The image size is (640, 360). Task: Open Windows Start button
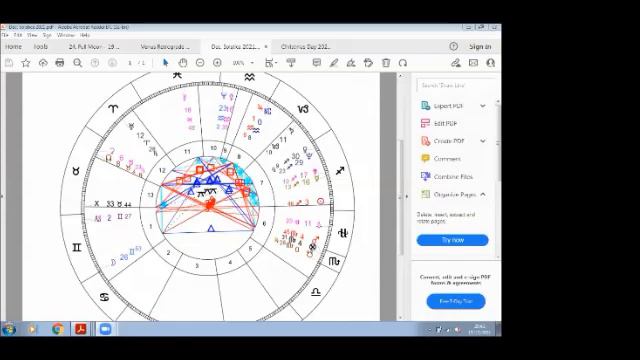point(9,329)
